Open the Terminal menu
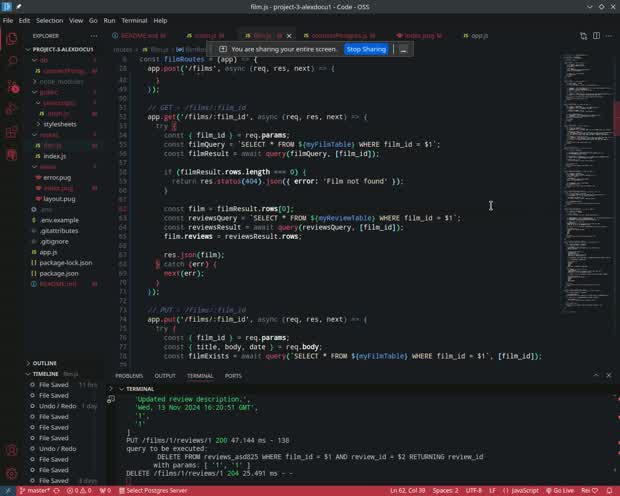This screenshot has width=620, height=496. (134, 20)
